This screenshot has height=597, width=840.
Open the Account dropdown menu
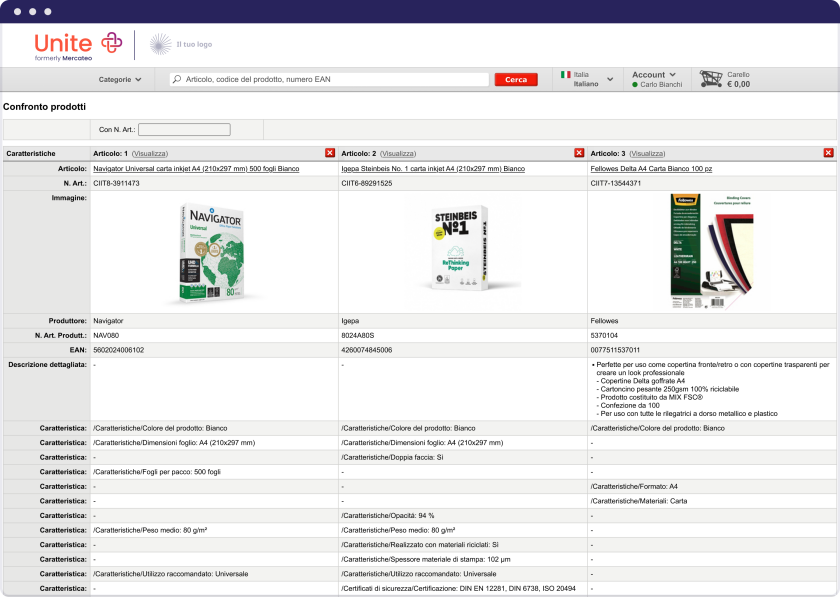[x=654, y=74]
